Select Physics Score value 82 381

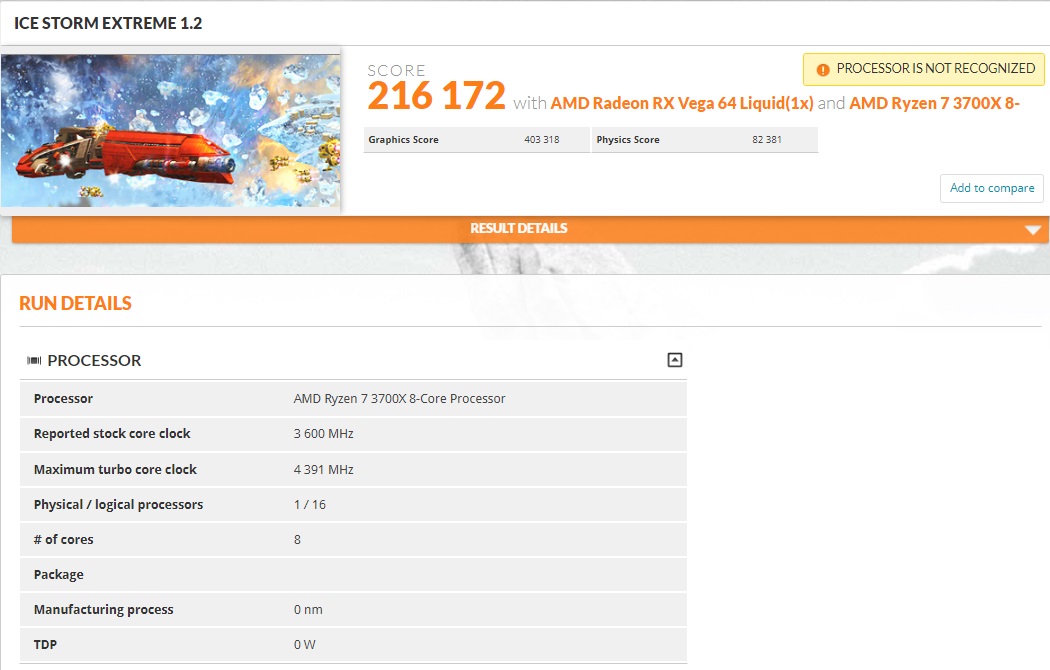tap(767, 139)
